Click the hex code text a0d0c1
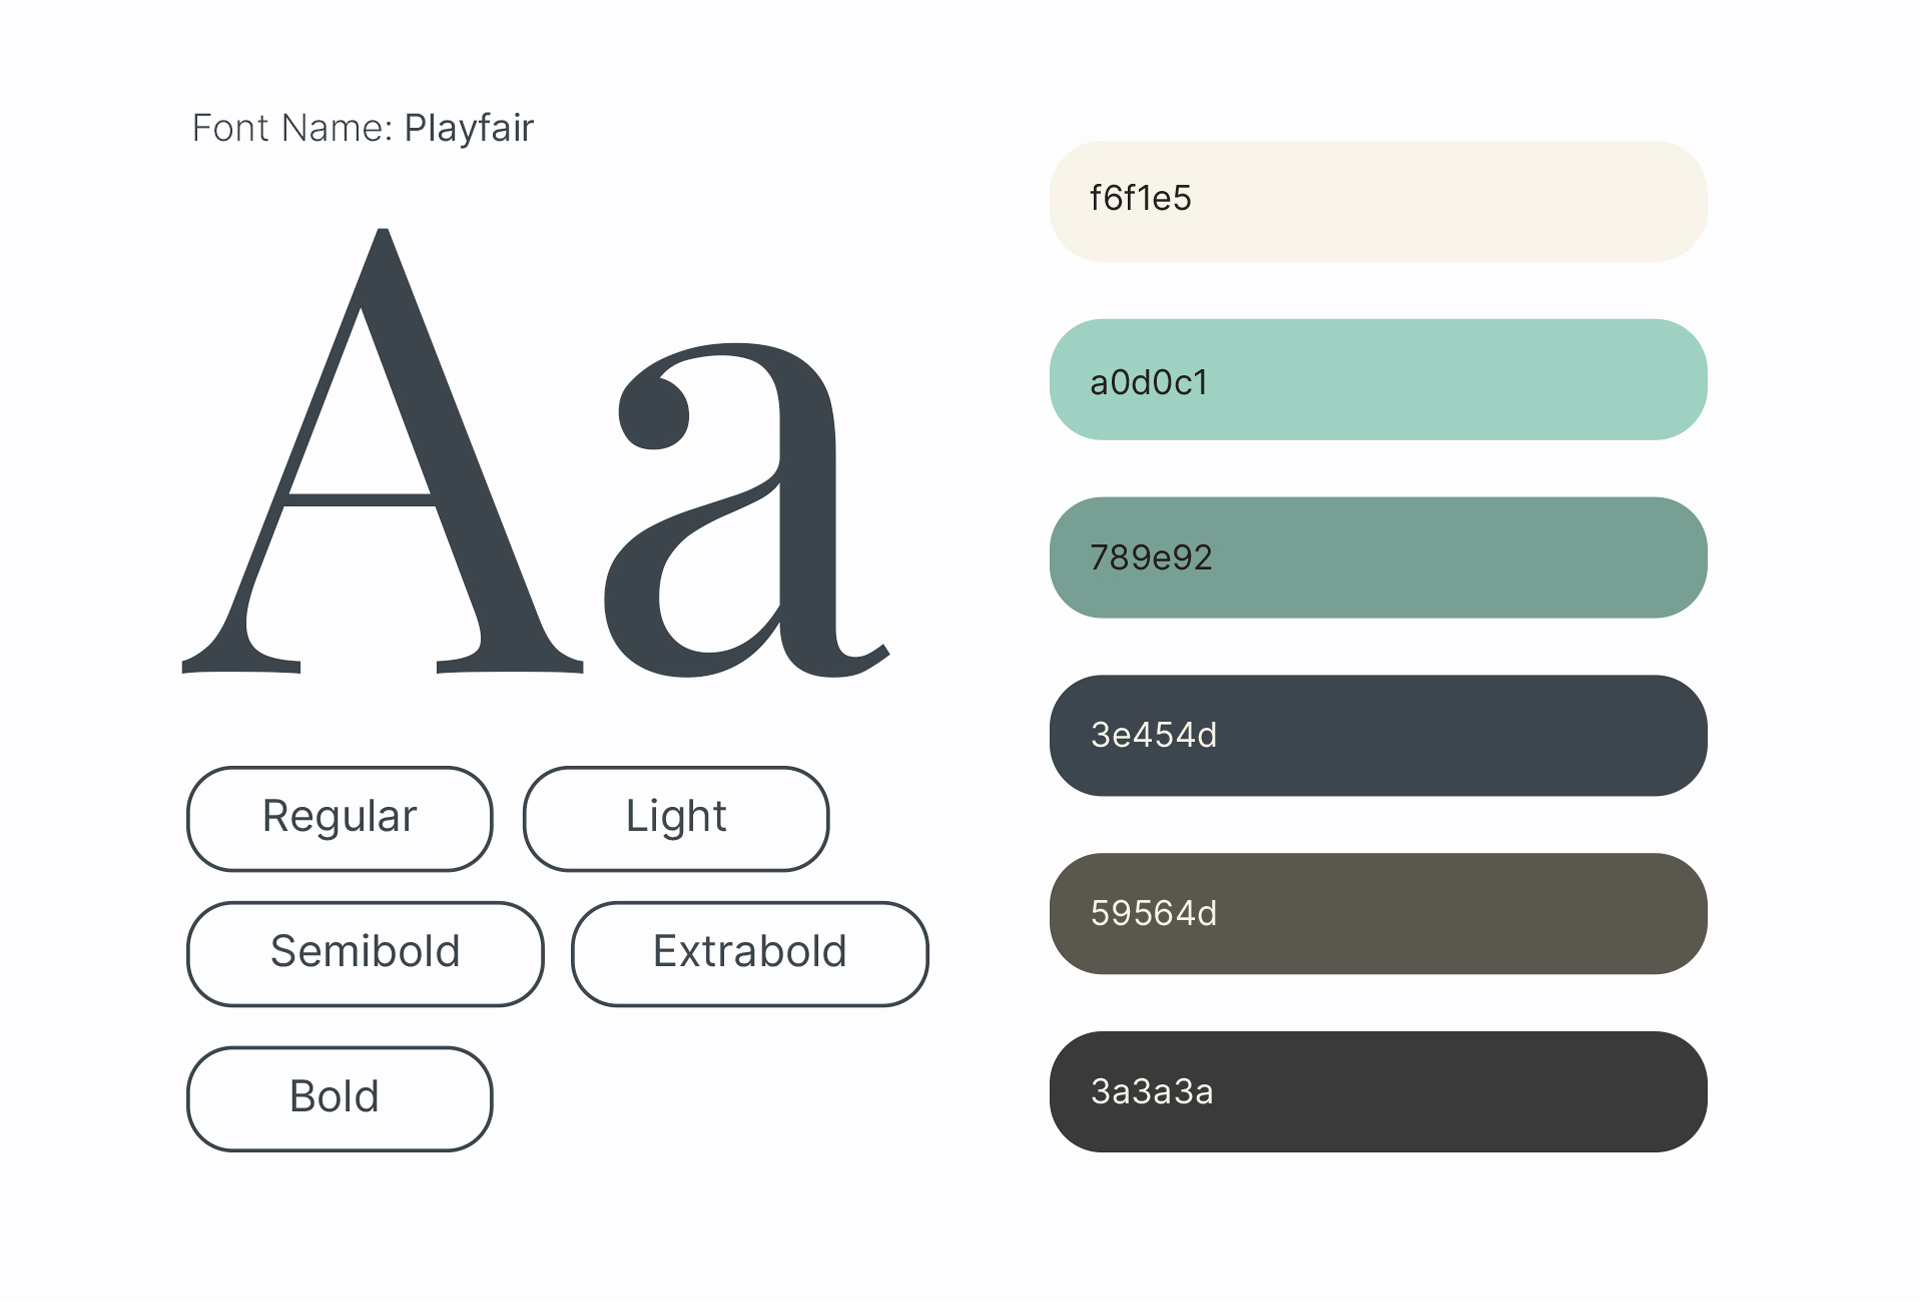Viewport: 1920px width, 1303px height. (x=1149, y=383)
